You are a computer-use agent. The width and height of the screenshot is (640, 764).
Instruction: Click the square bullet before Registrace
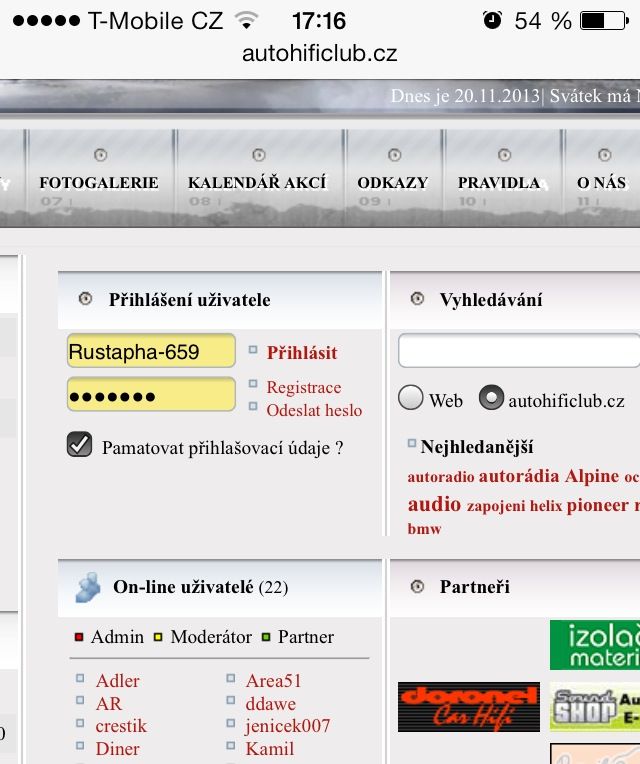click(253, 384)
